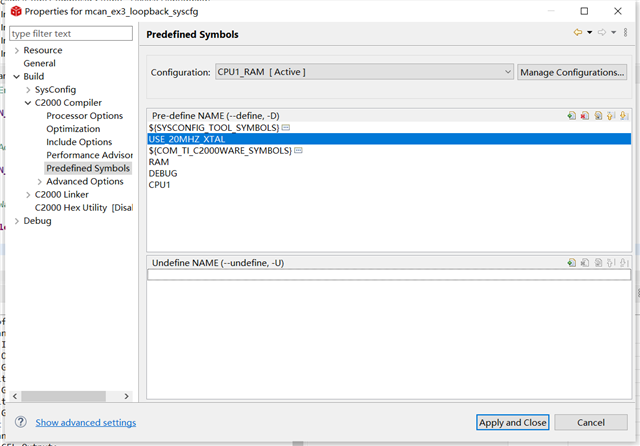Open back history dropdown arrow
Viewport: 640px width, 446px height.
point(589,33)
